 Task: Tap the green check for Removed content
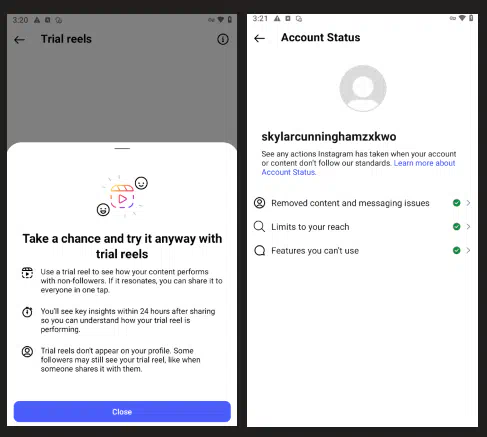tap(457, 203)
